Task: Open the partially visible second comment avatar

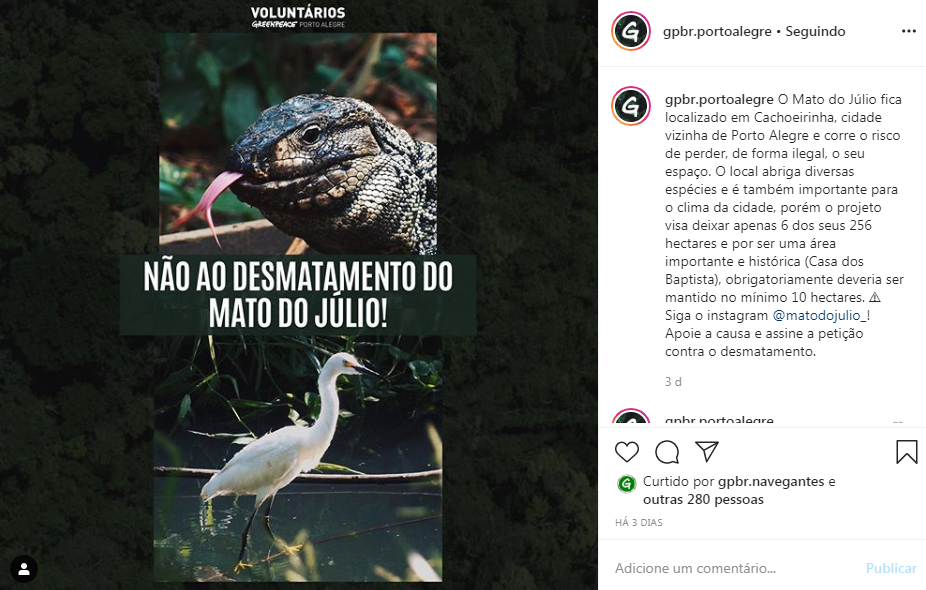Action: pyautogui.click(x=631, y=418)
